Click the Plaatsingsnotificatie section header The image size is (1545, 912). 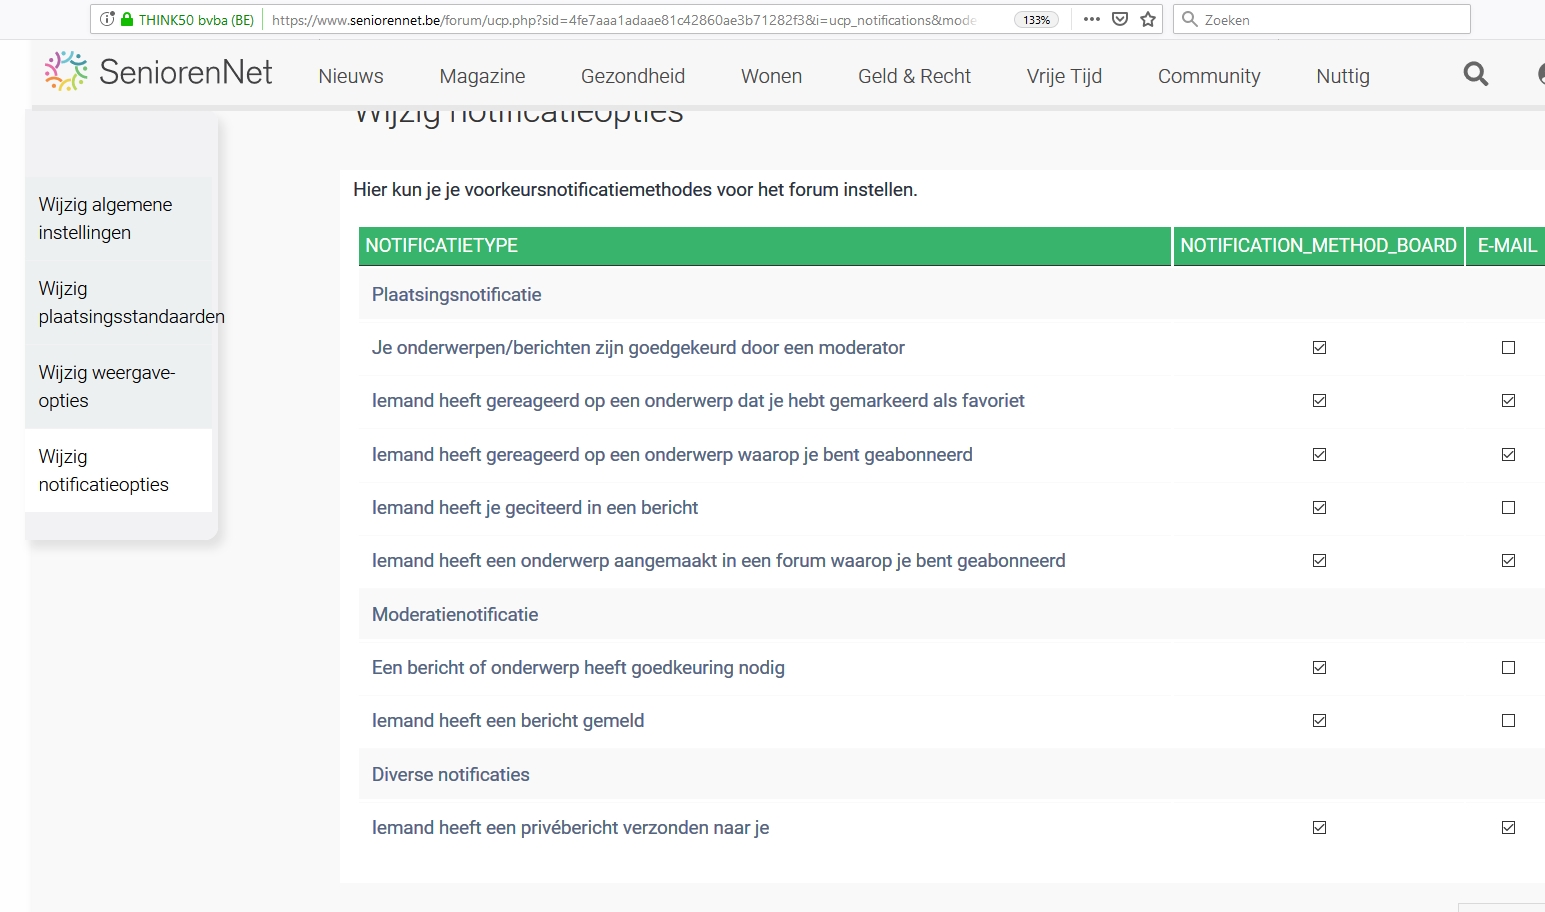[x=456, y=295]
